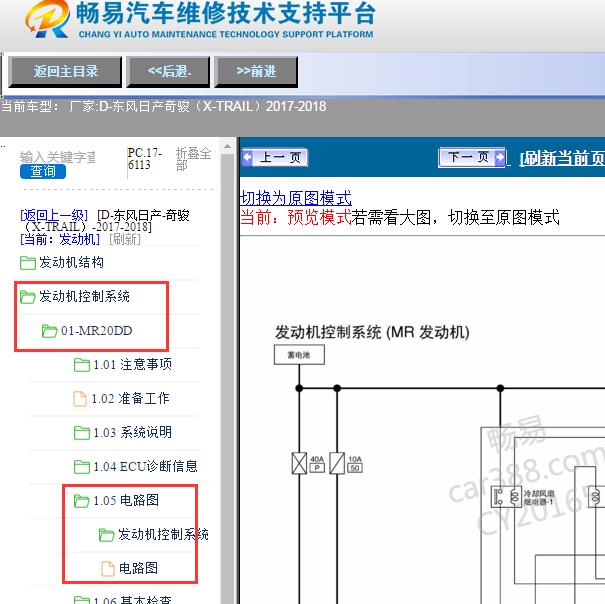Click right arrow icon on 下一页
605x604 pixels.
pos(500,157)
